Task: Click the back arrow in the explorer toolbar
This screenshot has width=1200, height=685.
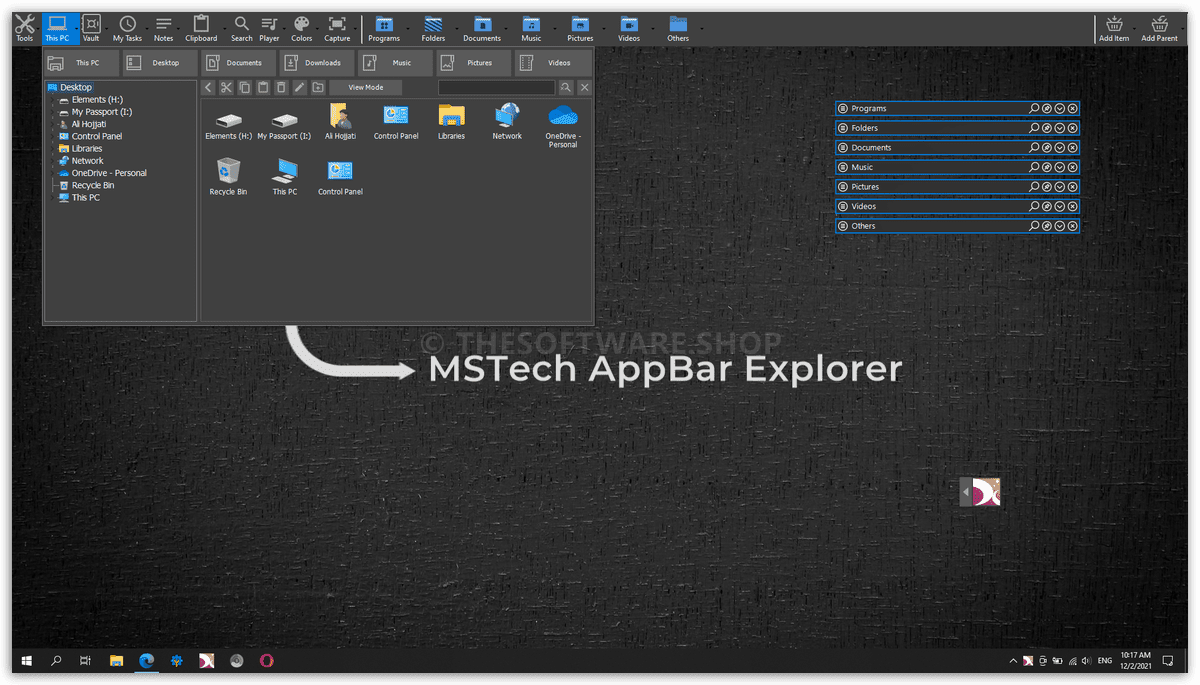Action: click(208, 88)
